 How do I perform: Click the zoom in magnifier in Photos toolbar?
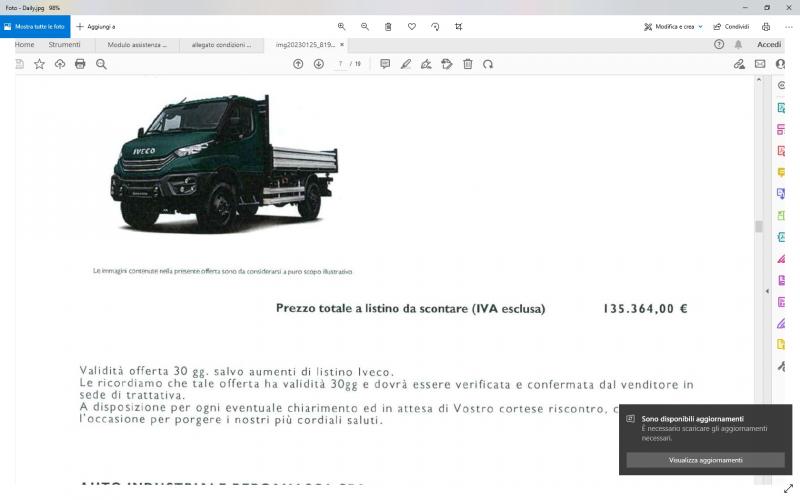(x=341, y=27)
